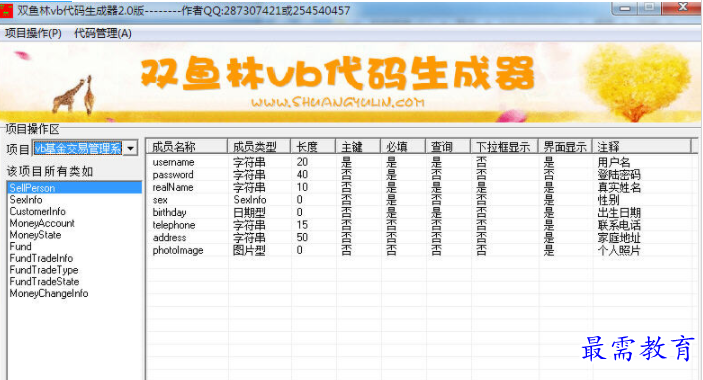Image resolution: width=703 pixels, height=380 pixels.
Task: Click the 真实姓名 comment cell
Action: click(x=619, y=187)
